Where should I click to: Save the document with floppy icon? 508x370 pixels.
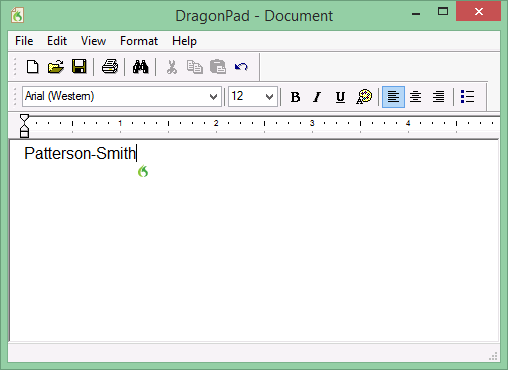79,67
